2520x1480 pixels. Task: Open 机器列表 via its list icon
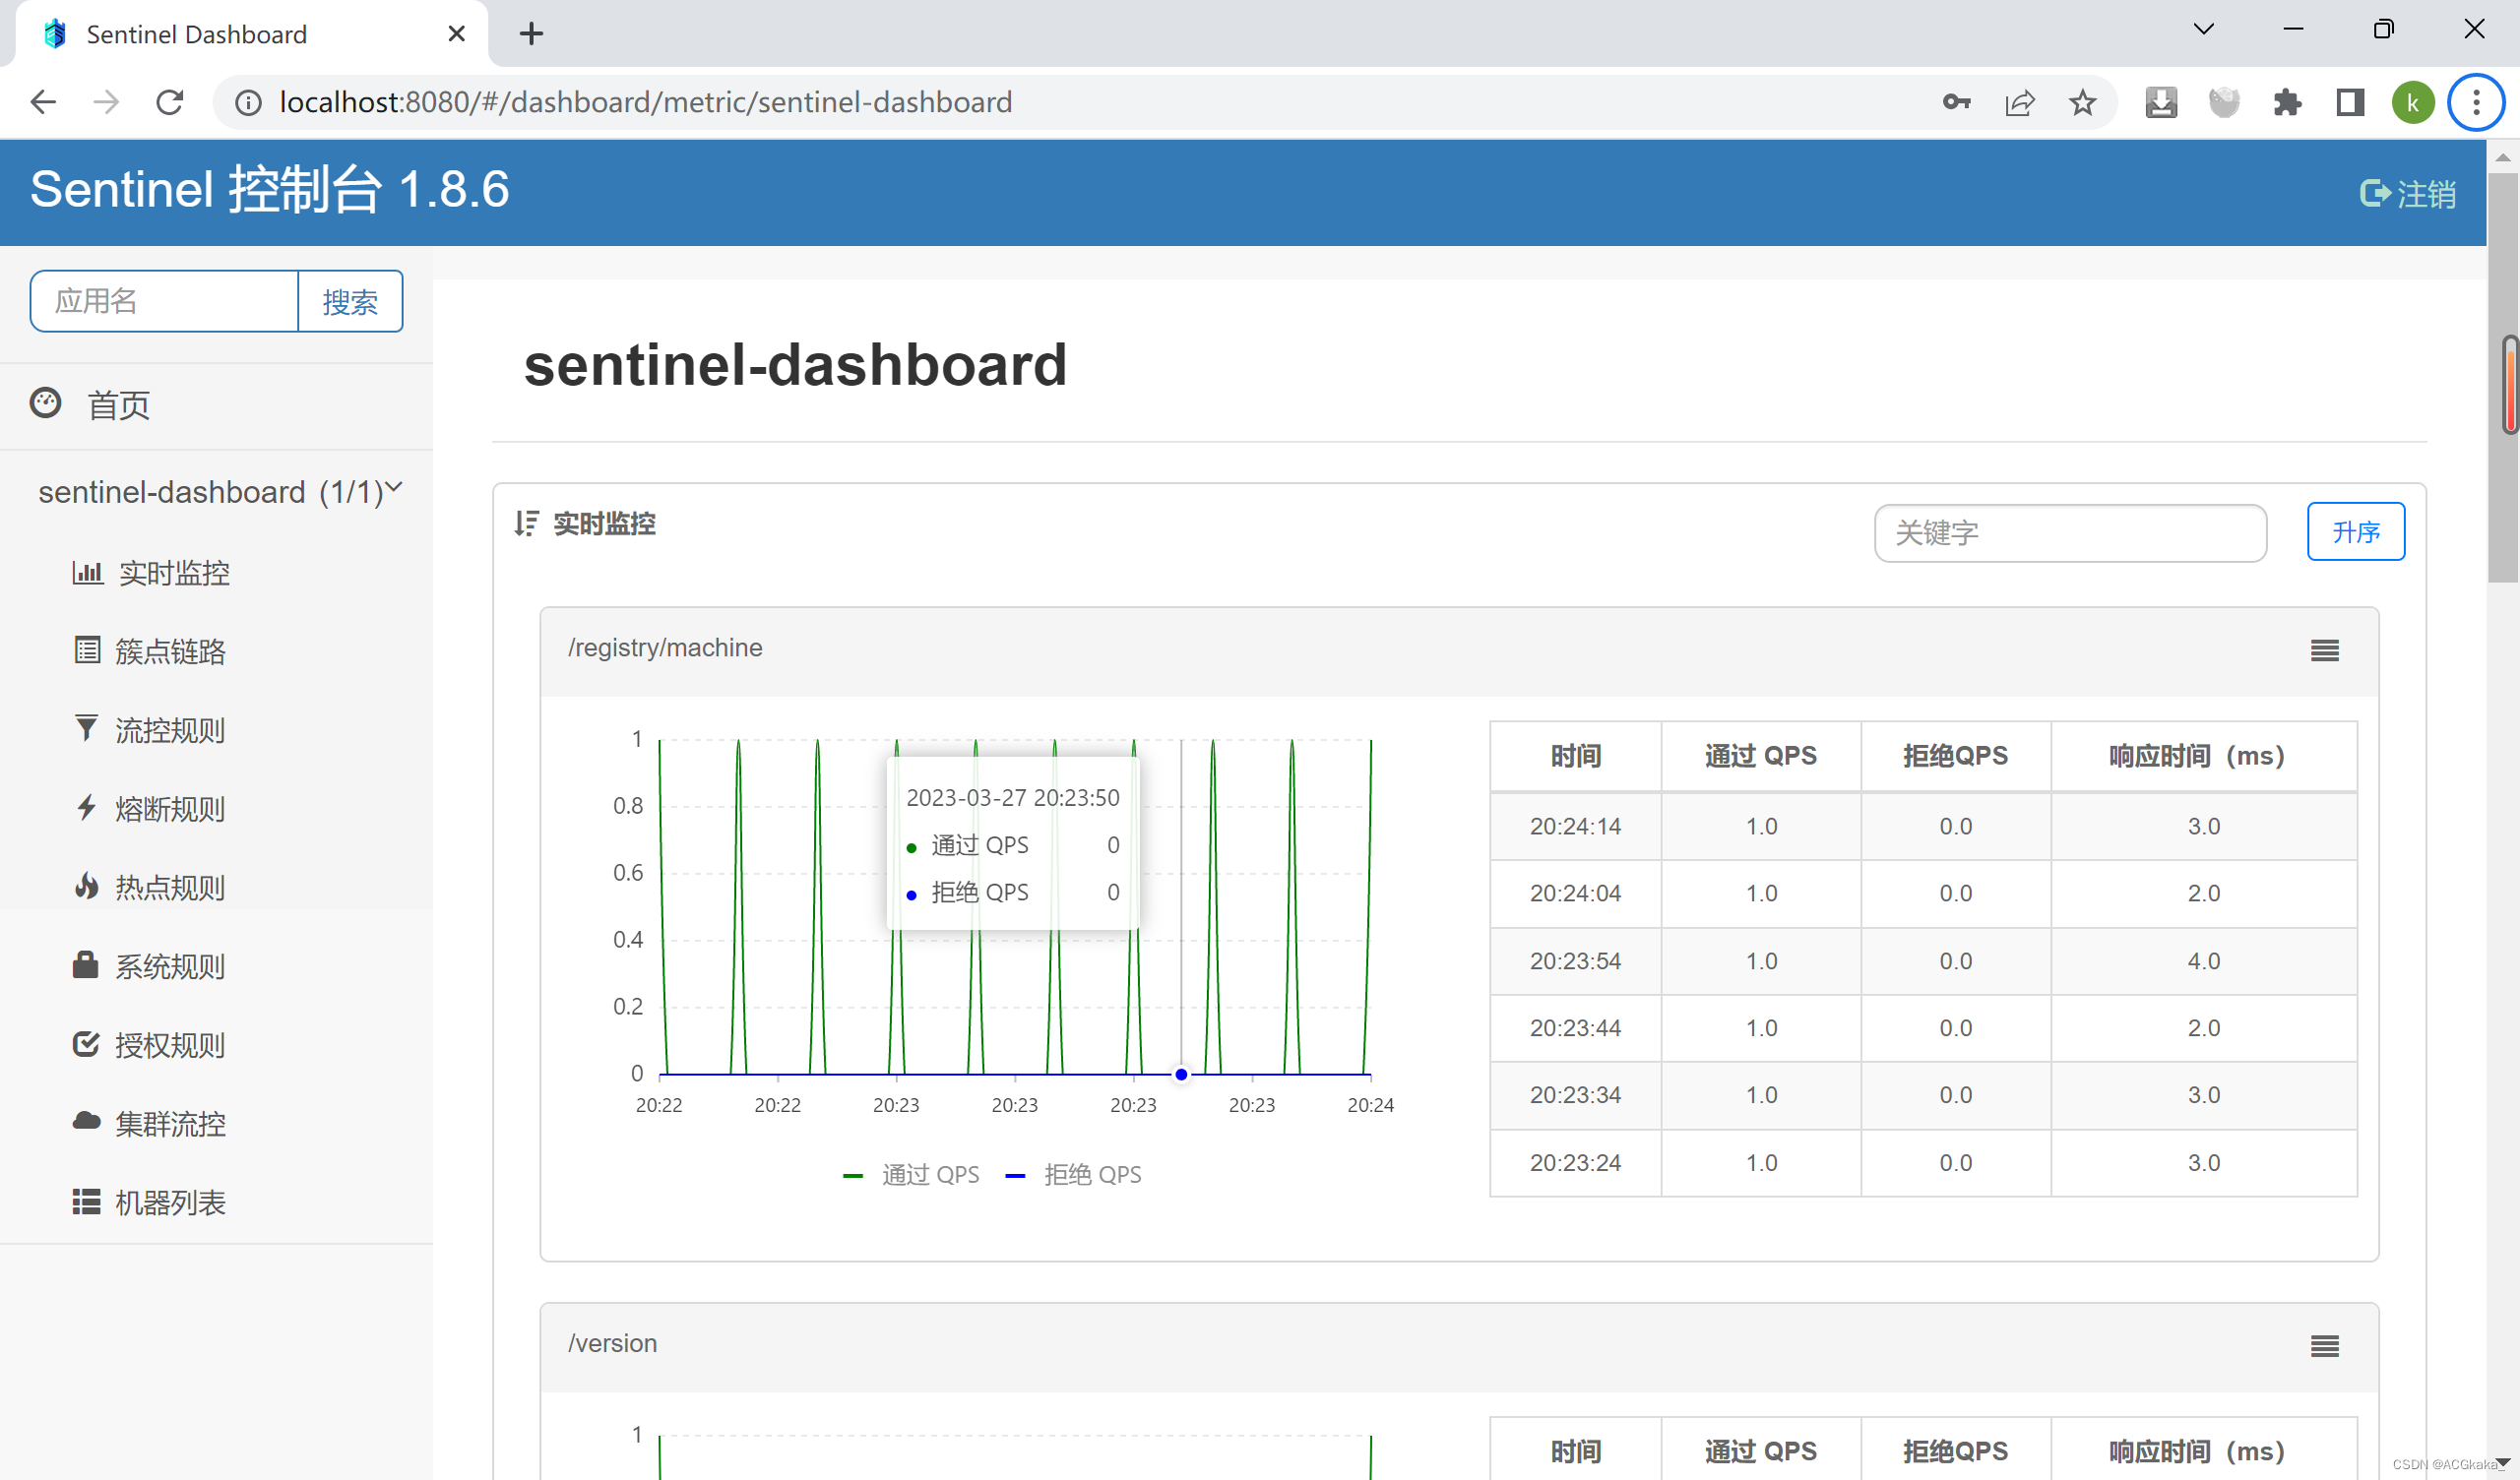click(x=86, y=1201)
